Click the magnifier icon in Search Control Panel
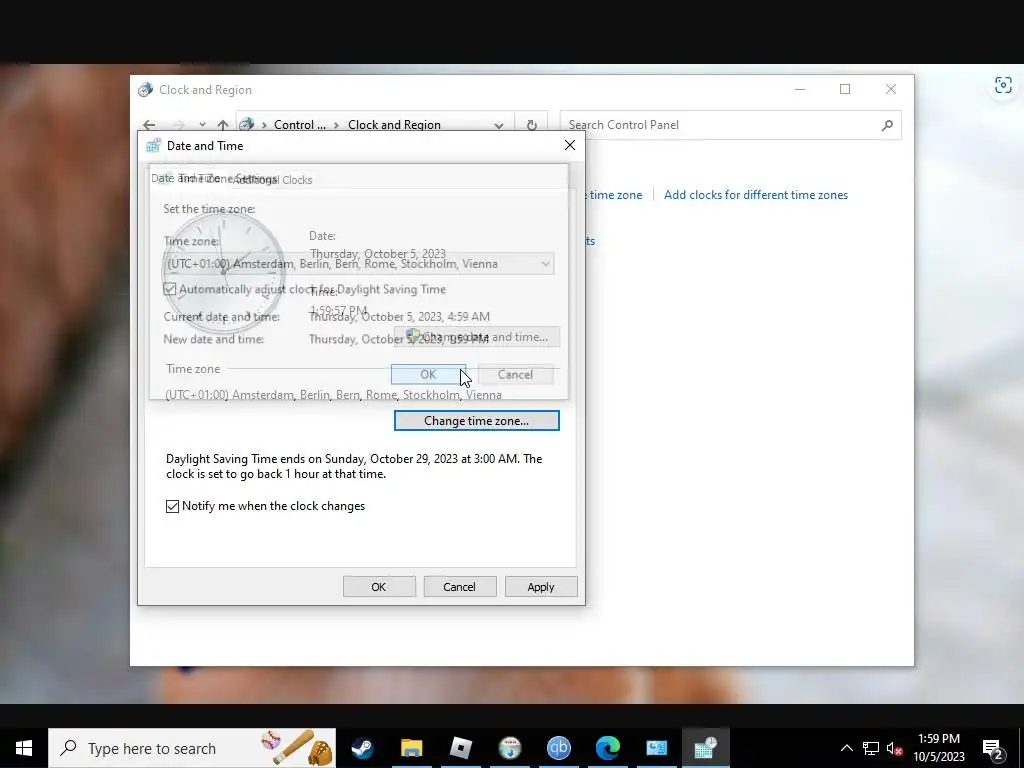The height and width of the screenshot is (768, 1024). tap(887, 125)
